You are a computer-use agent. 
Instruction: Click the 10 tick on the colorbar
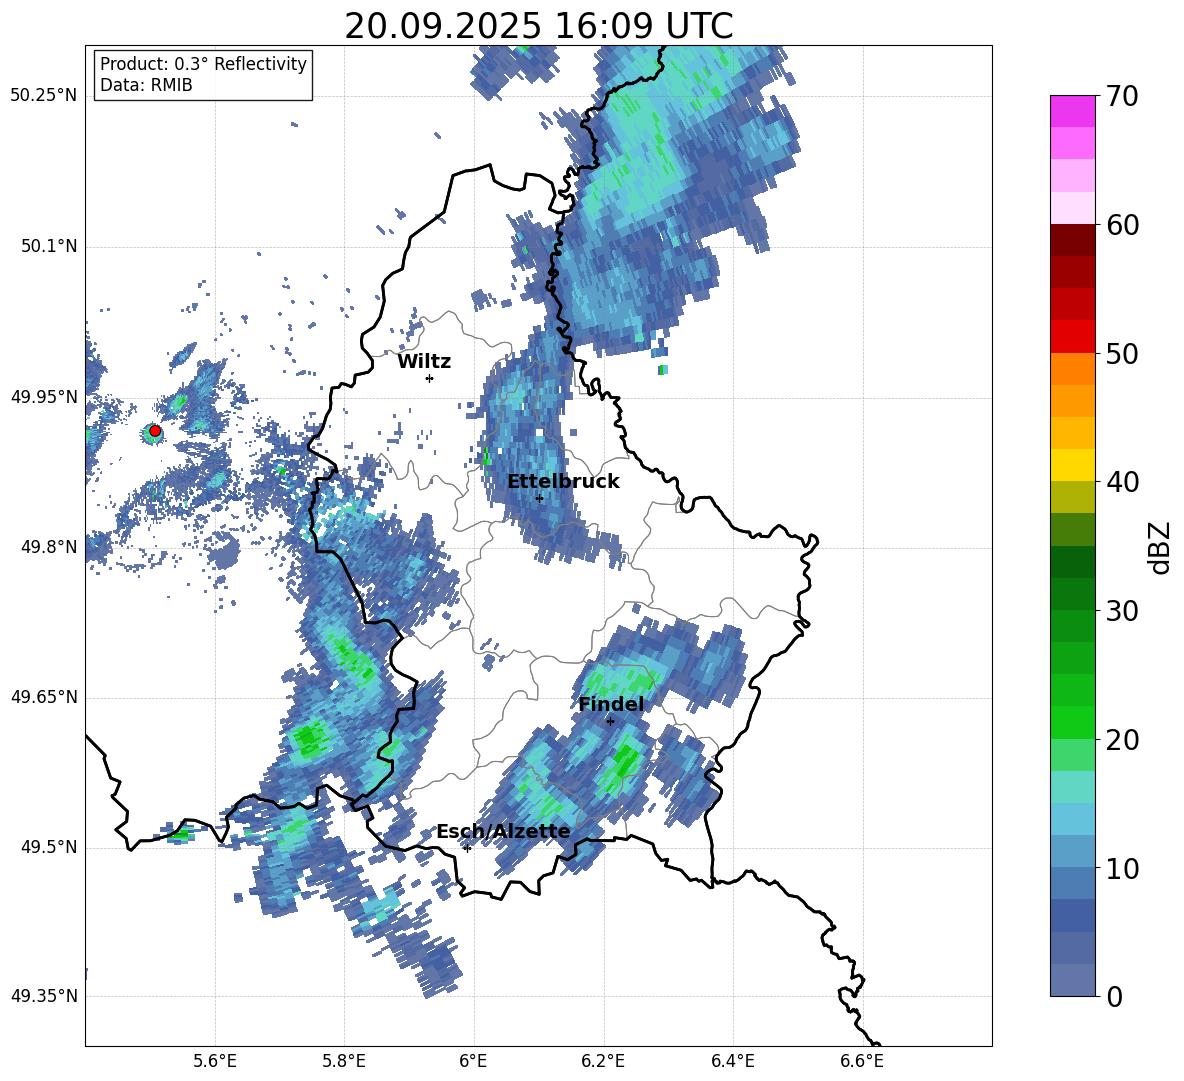1122,868
